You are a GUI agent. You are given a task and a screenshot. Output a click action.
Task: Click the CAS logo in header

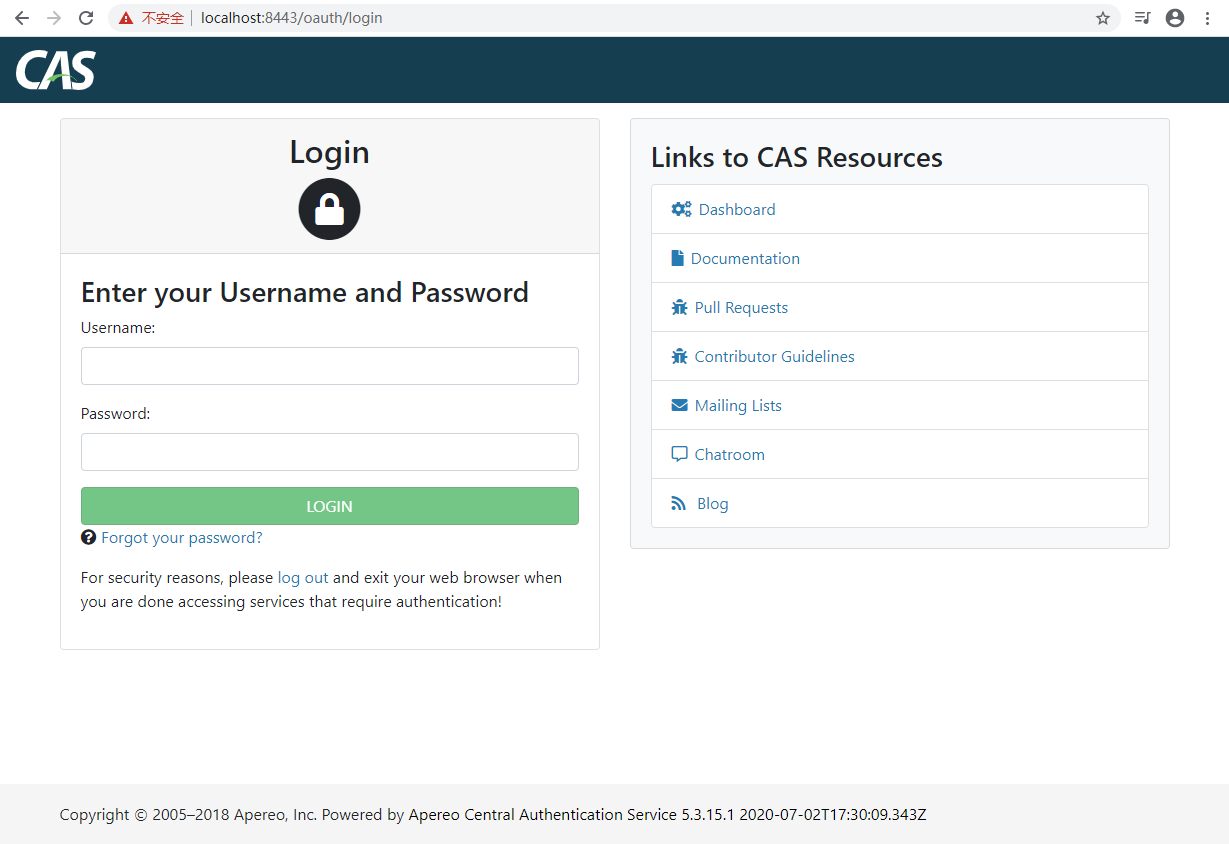[x=56, y=70]
